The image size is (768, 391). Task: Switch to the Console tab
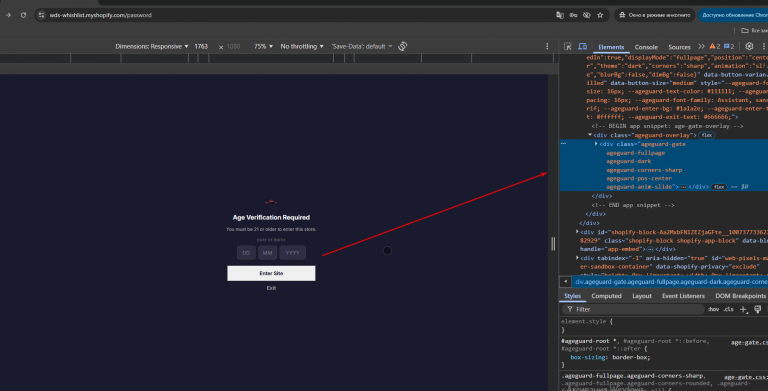[646, 47]
